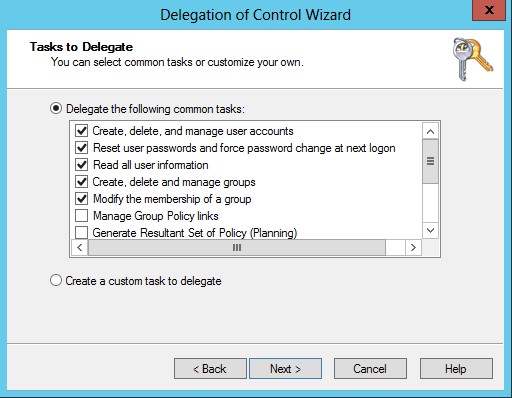The image size is (512, 398).
Task: Open Help for the wizard
Action: click(x=456, y=369)
